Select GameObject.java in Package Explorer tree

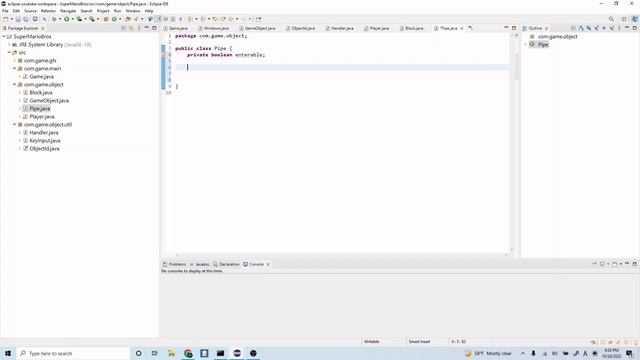[49, 100]
